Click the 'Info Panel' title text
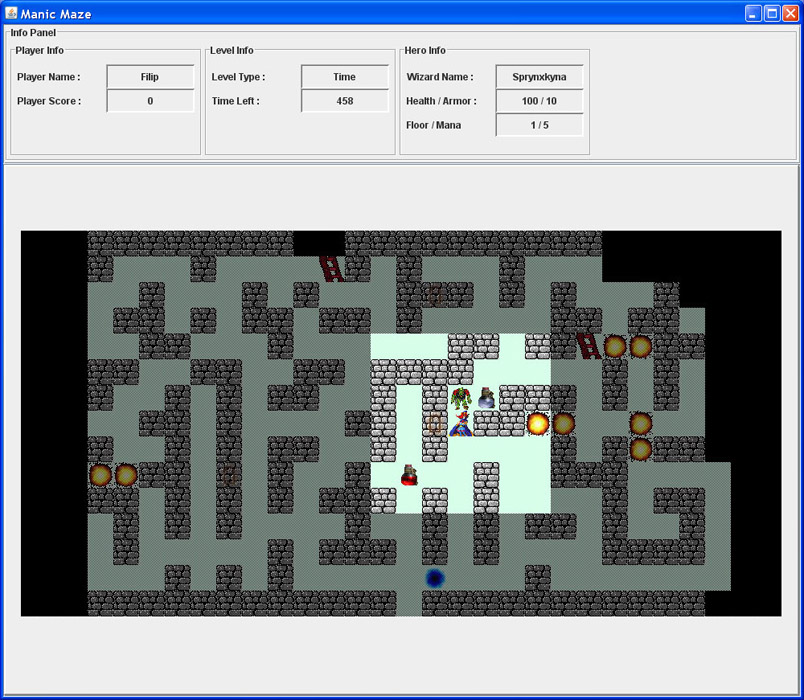804x700 pixels. point(33,33)
